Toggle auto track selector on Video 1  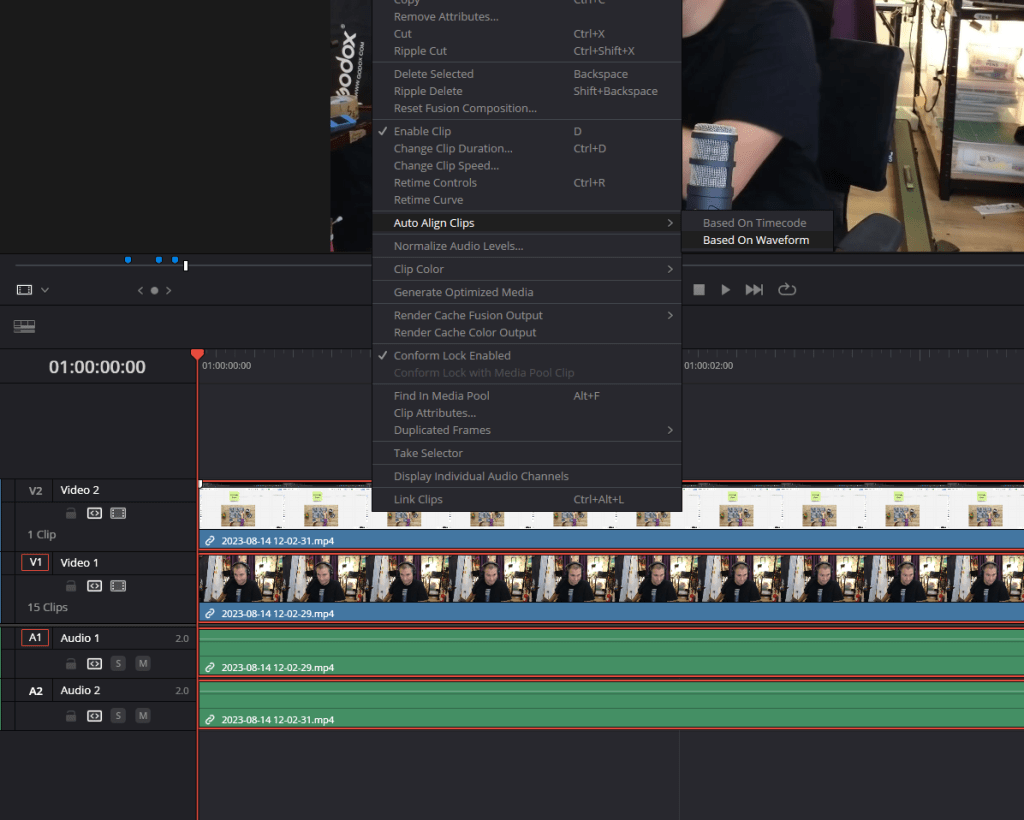tap(95, 586)
